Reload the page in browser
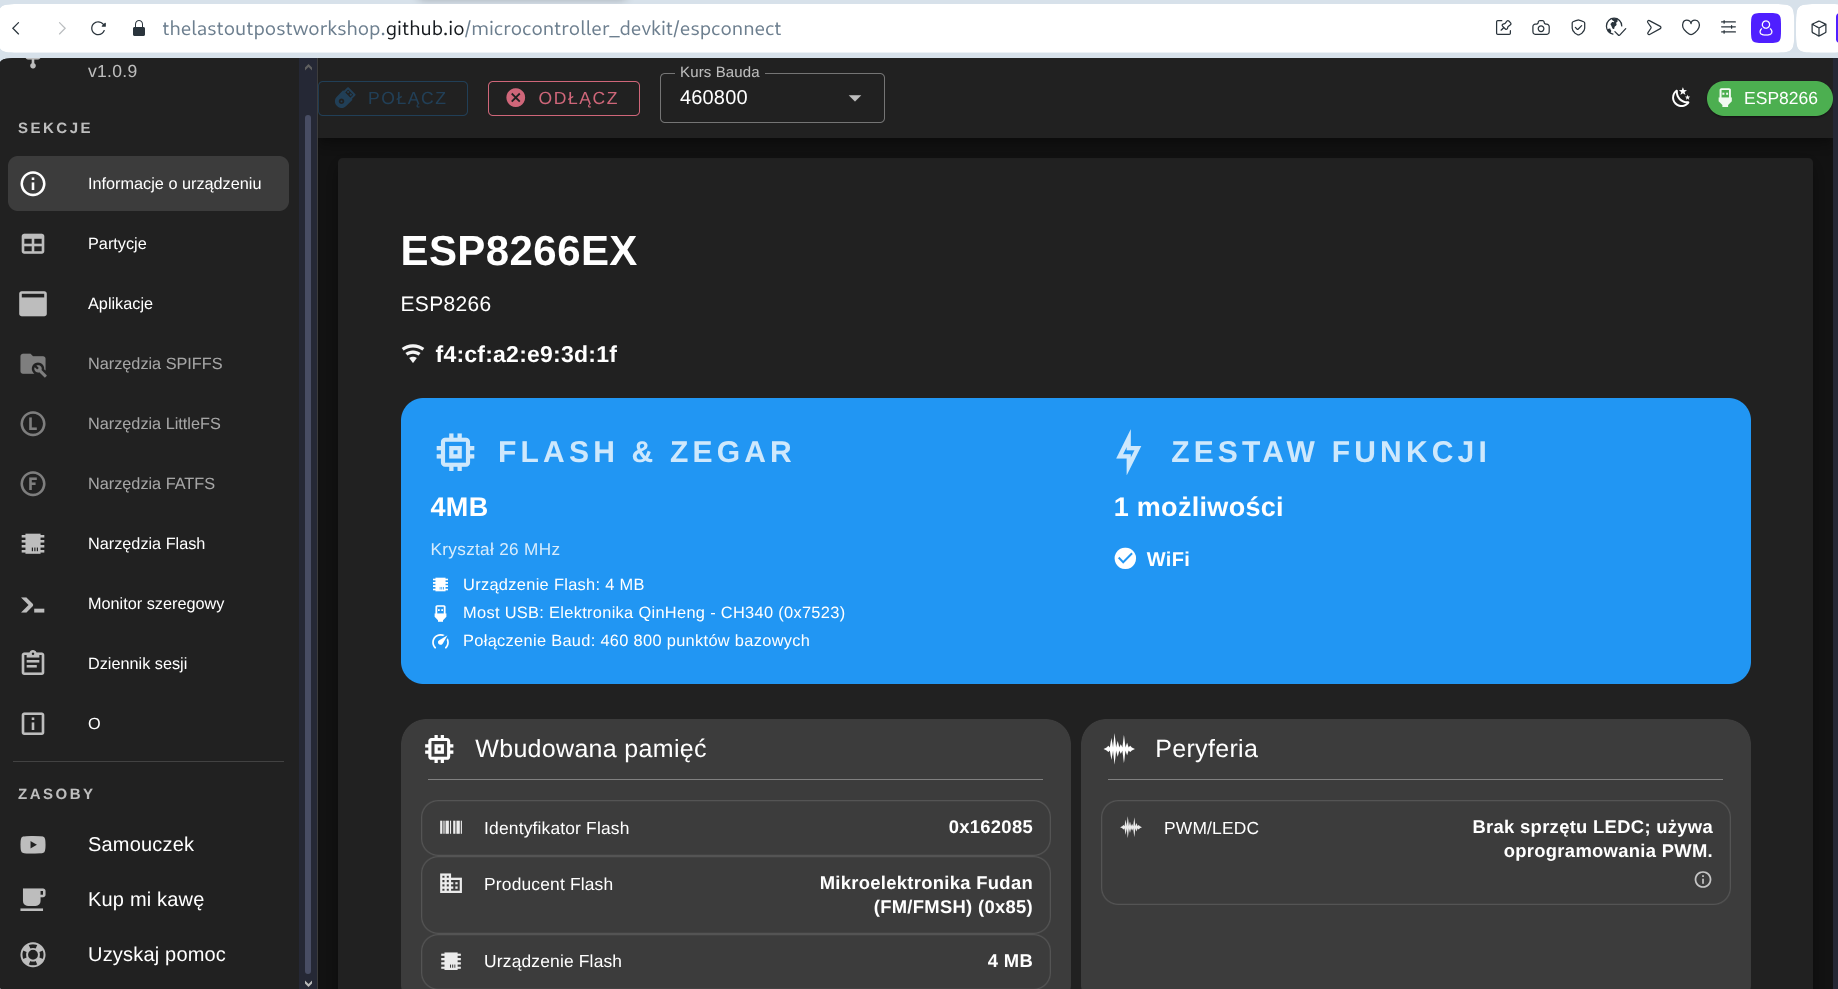This screenshot has height=989, width=1838. pos(98,28)
